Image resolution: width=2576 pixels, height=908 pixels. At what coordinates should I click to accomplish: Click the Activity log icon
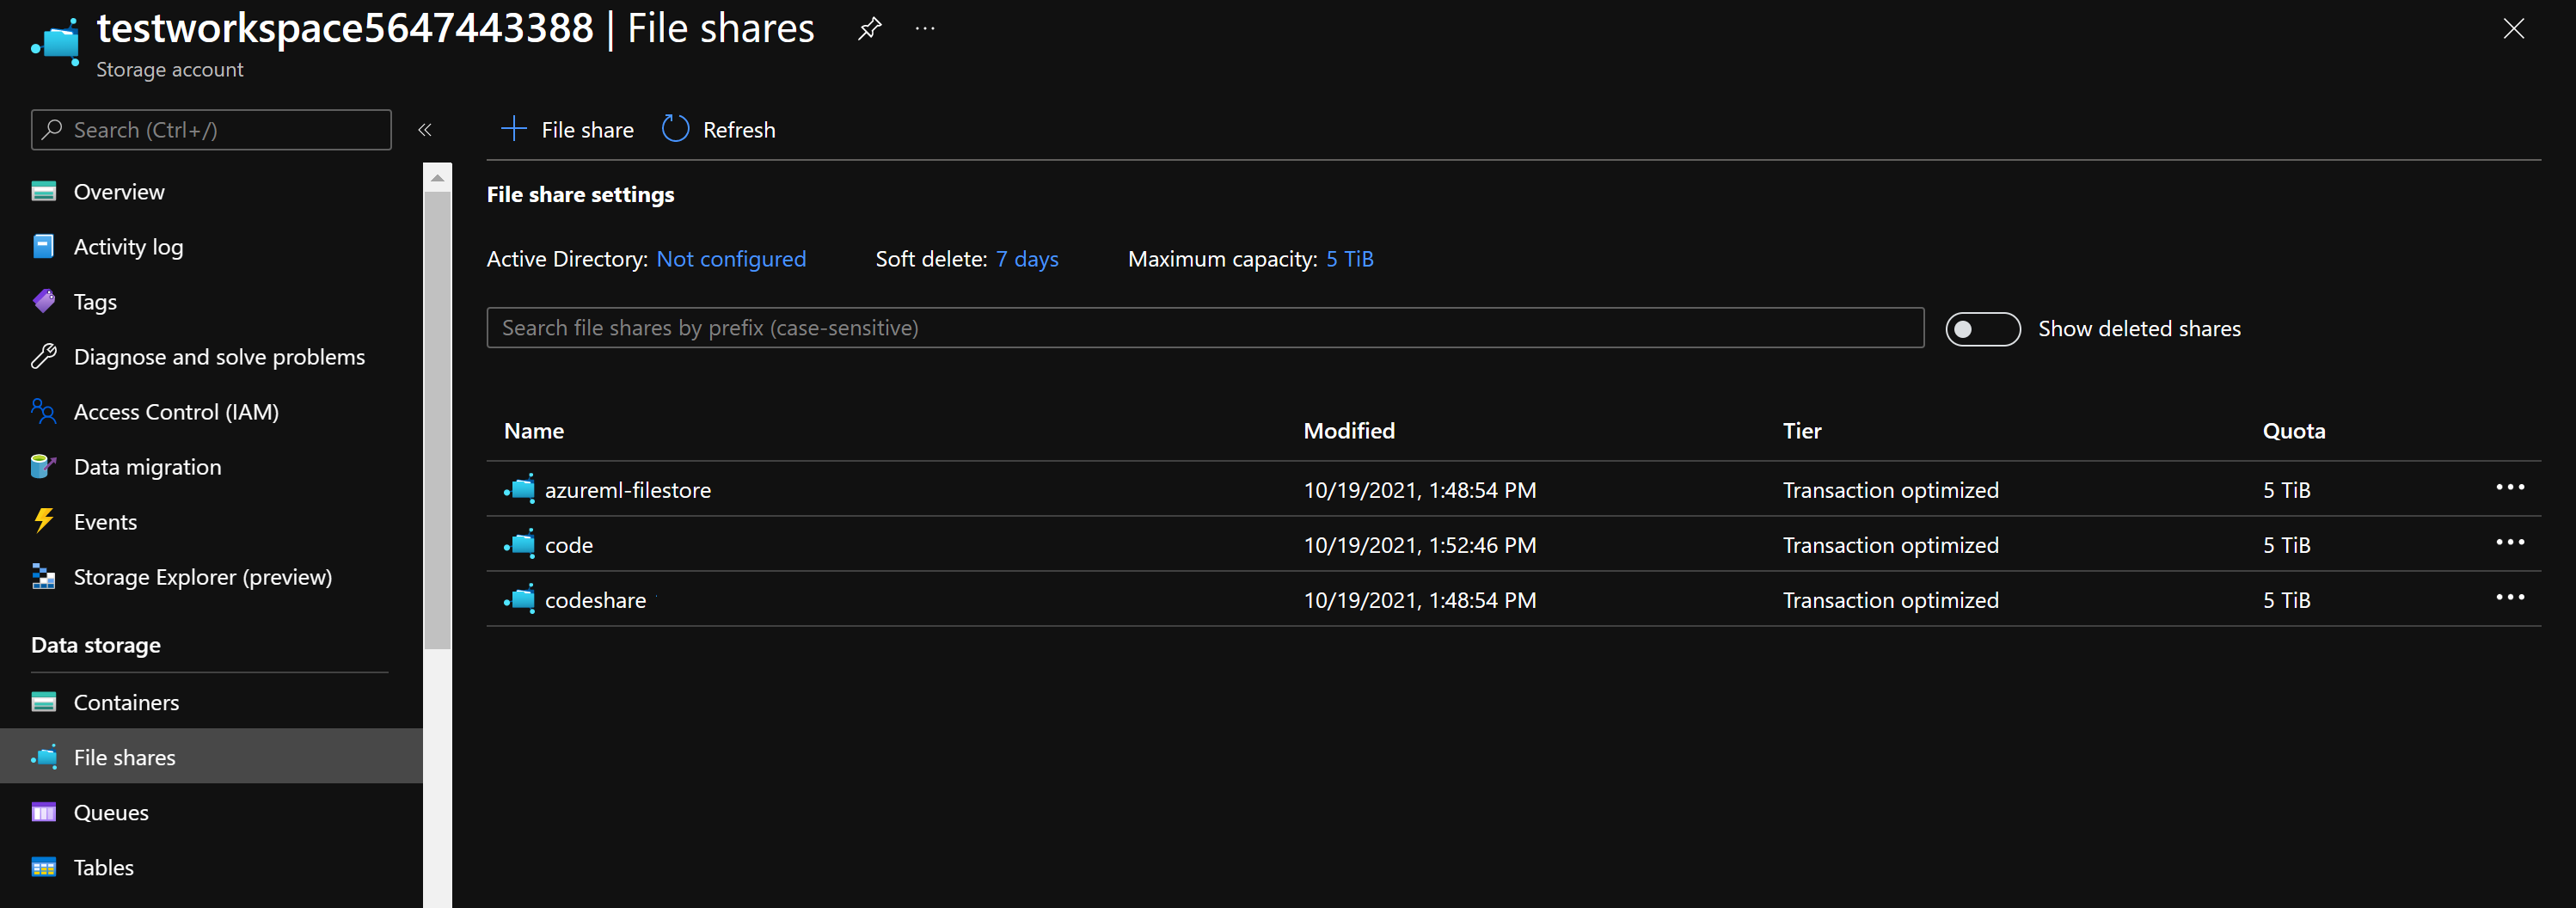[x=44, y=247]
